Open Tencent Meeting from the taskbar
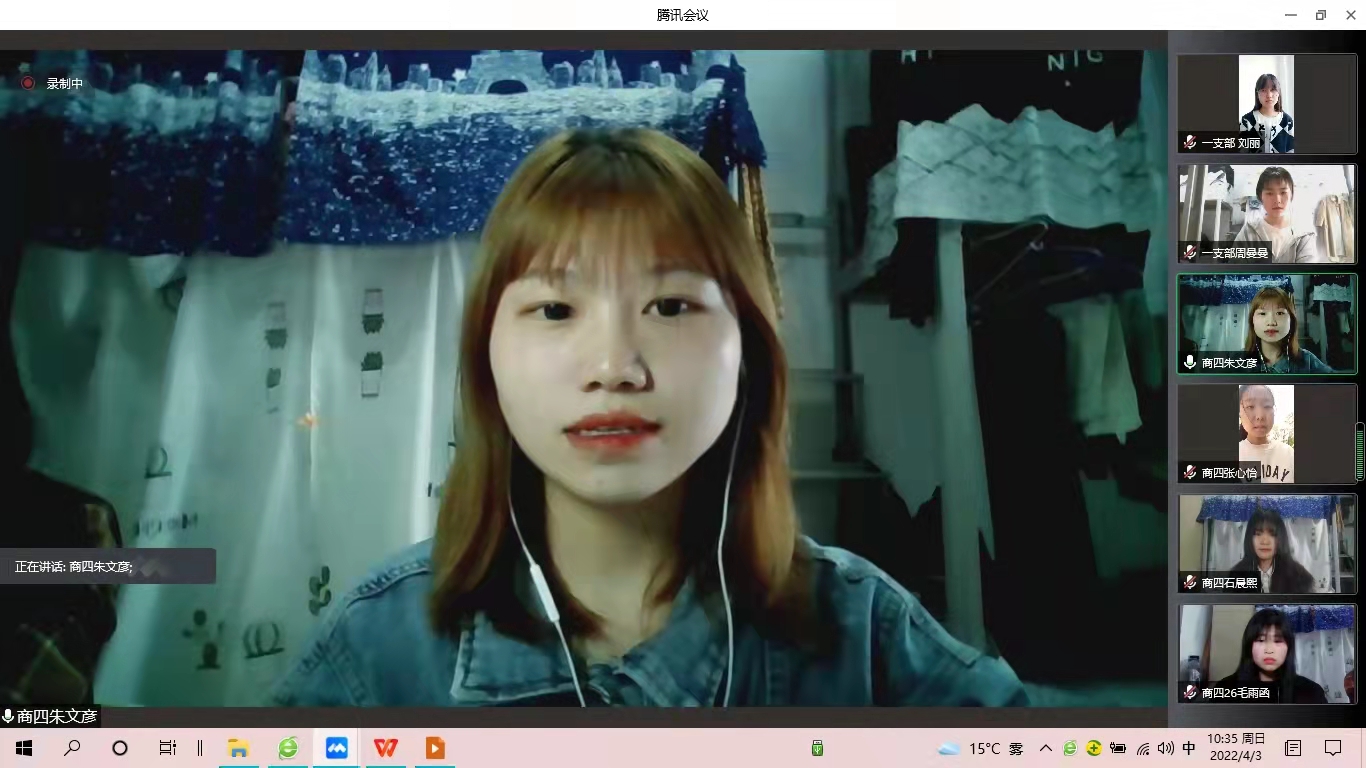 click(x=337, y=748)
